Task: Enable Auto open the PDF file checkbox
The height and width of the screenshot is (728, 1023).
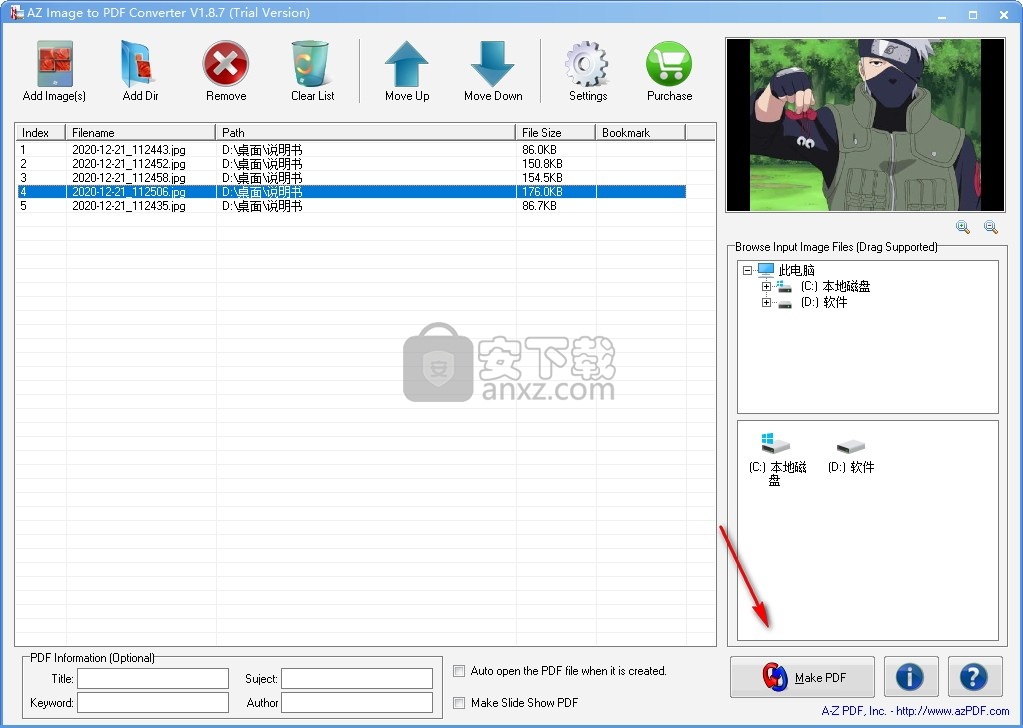Action: coord(459,671)
